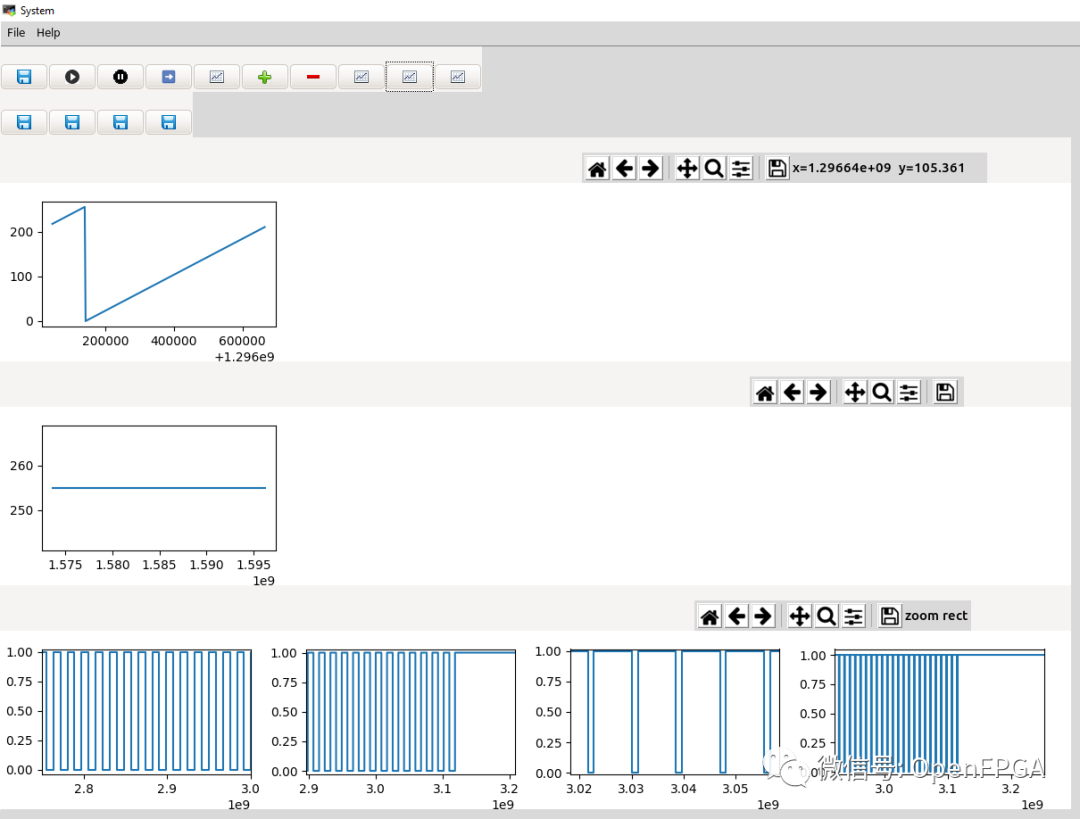
Task: Click the chart icon left of the green plus
Action: coord(217,76)
